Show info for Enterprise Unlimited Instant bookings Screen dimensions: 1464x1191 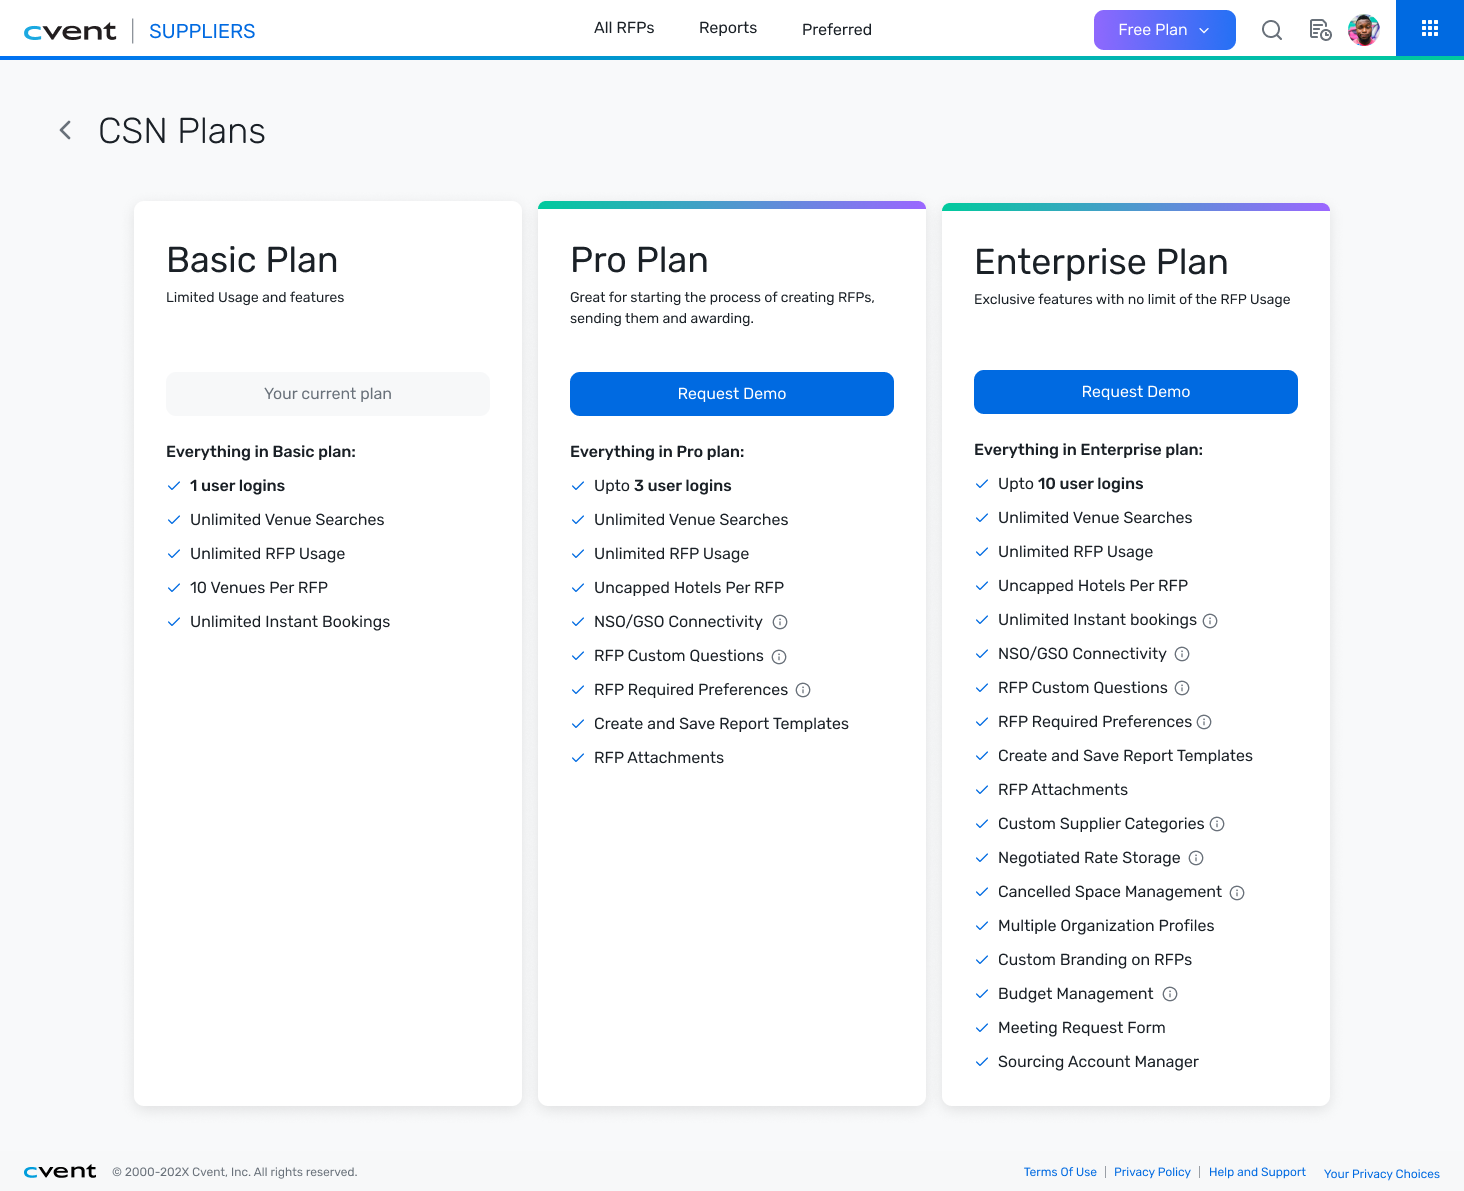tap(1210, 621)
